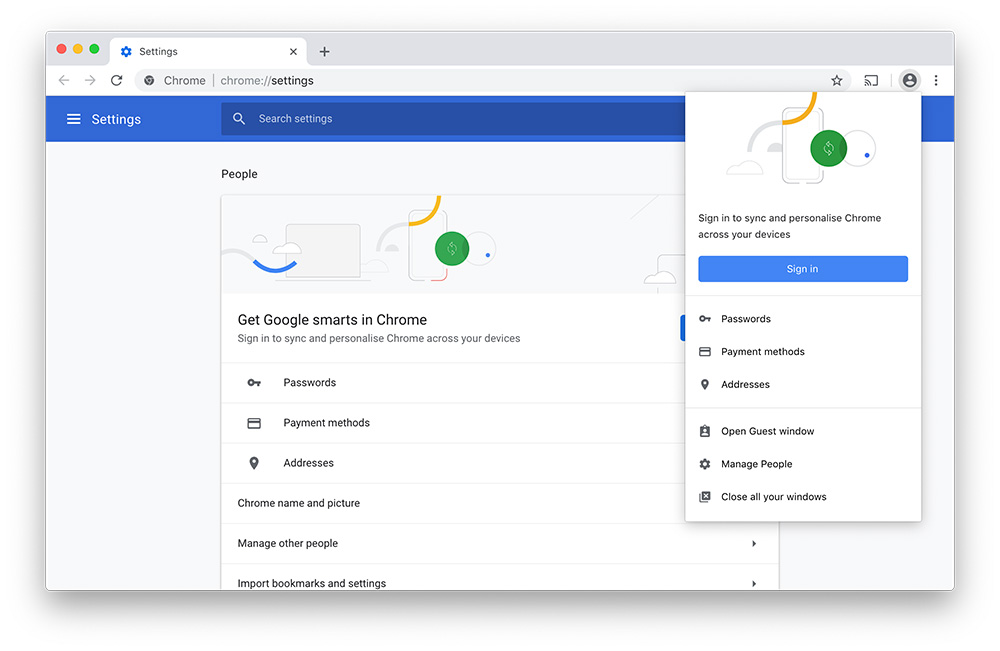Click the Cast icon in the toolbar
The image size is (1000, 651).
point(871,80)
